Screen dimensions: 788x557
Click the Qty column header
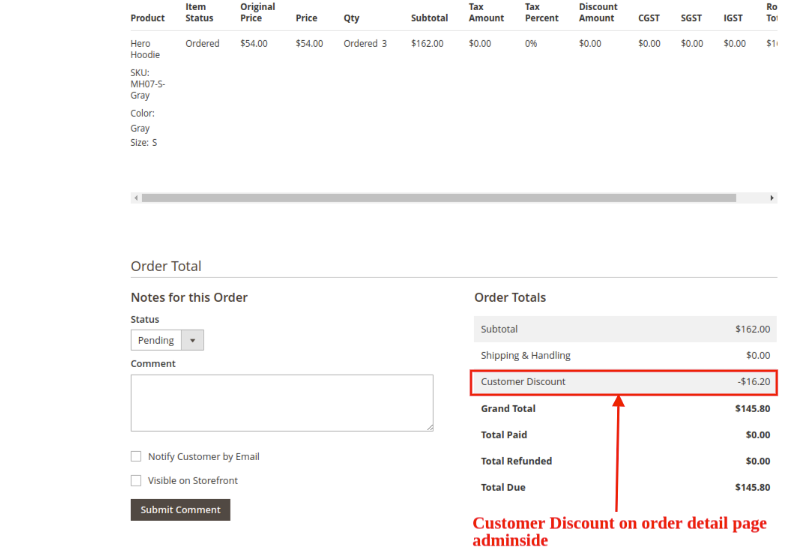351,18
